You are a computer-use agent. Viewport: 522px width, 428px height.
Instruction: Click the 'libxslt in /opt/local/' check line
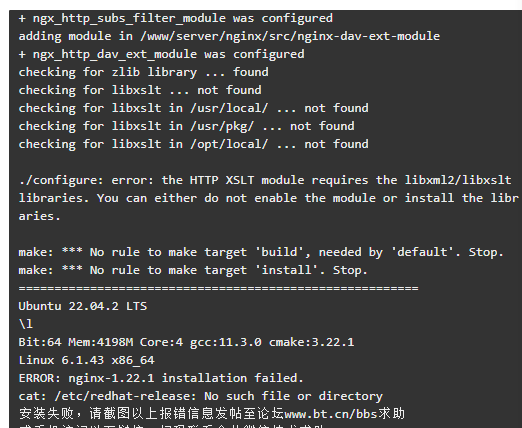(x=194, y=144)
